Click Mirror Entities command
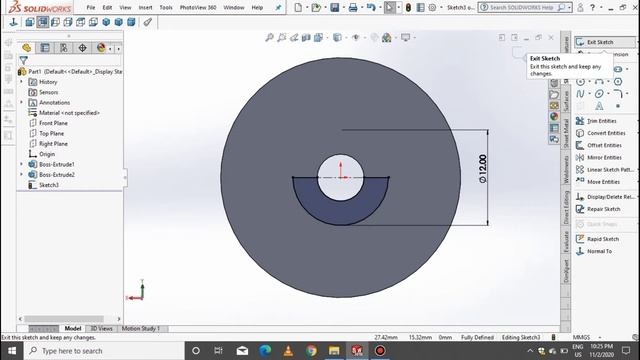Viewport: 640px width, 360px height. pos(599,158)
